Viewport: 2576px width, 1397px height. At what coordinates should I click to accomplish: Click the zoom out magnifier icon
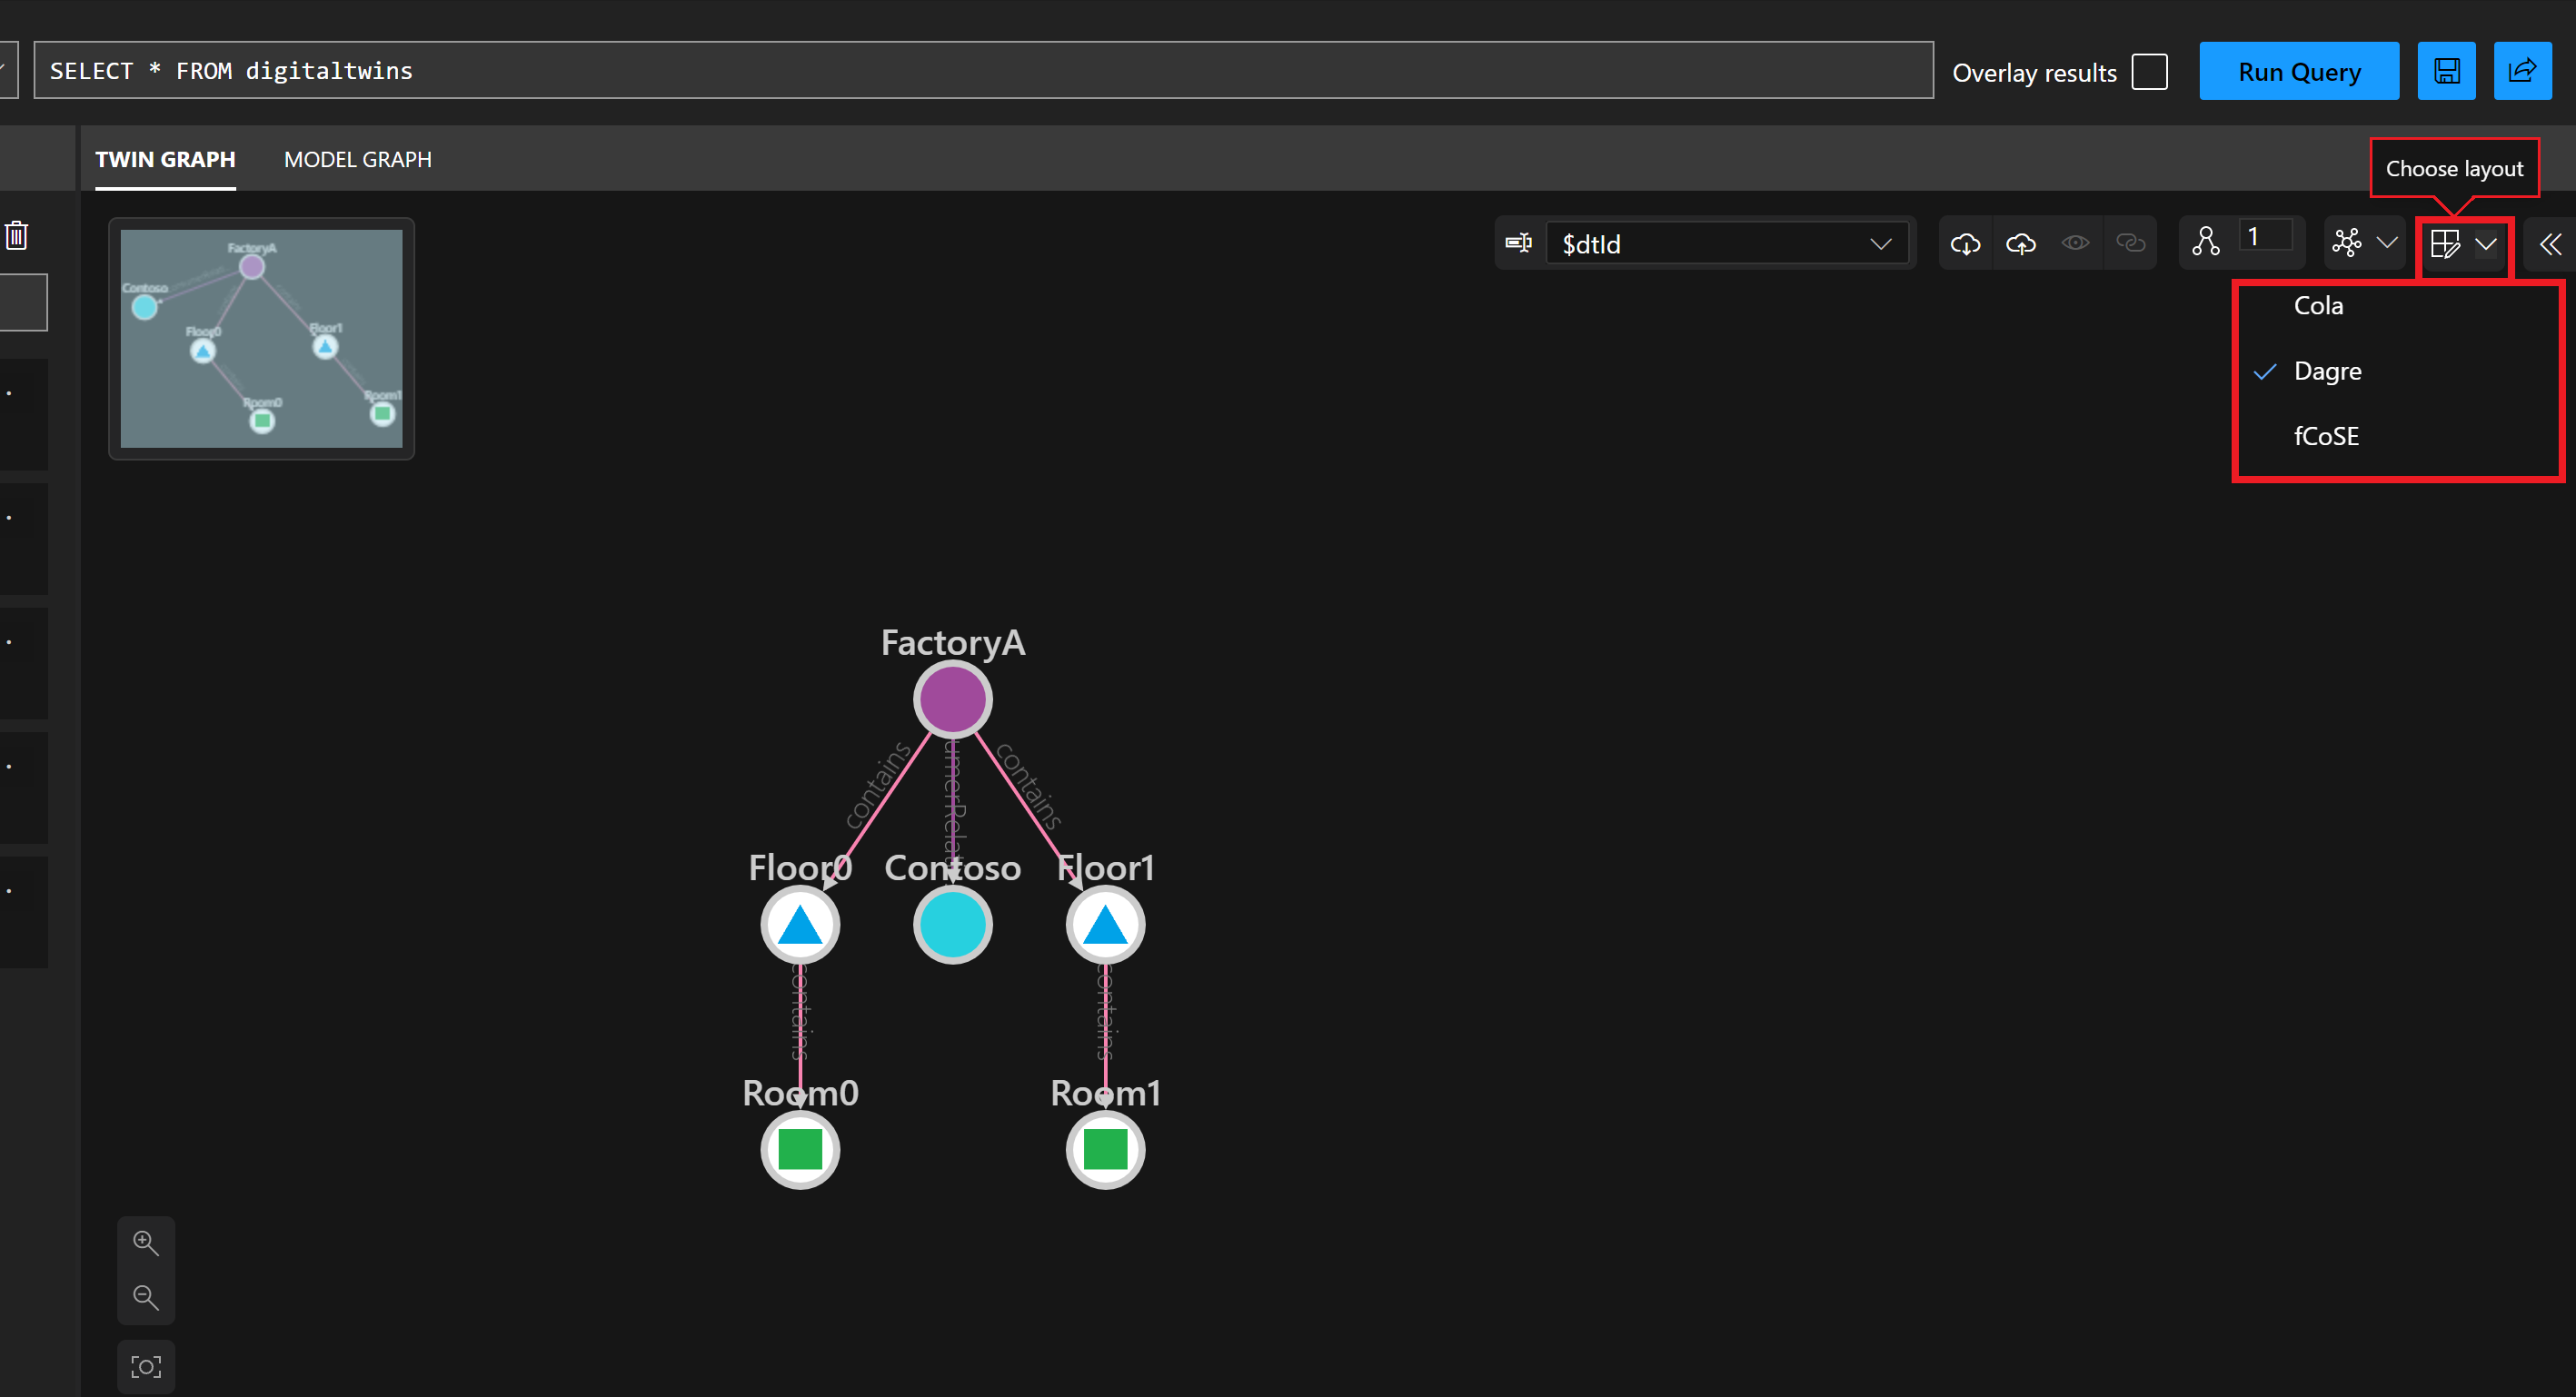pyautogui.click(x=146, y=1298)
